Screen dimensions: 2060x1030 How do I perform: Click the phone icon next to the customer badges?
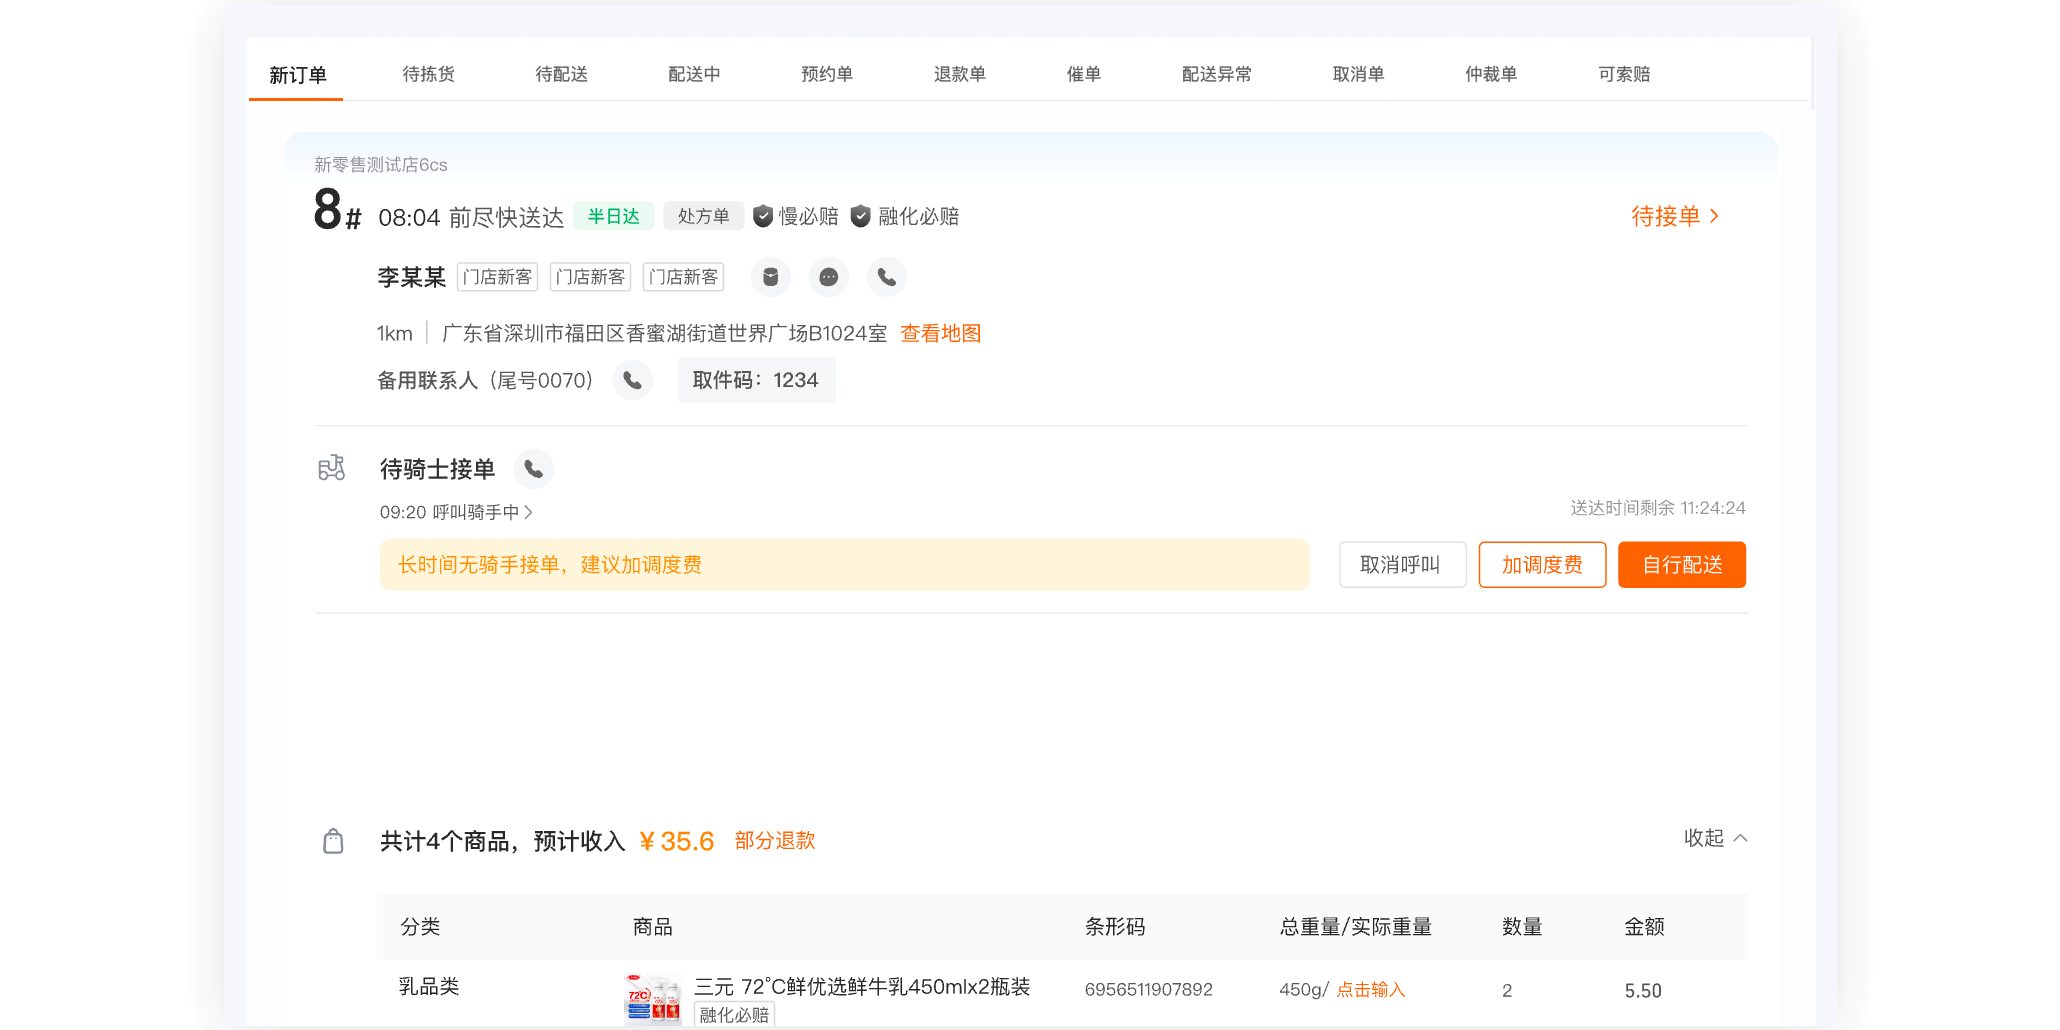pyautogui.click(x=886, y=277)
